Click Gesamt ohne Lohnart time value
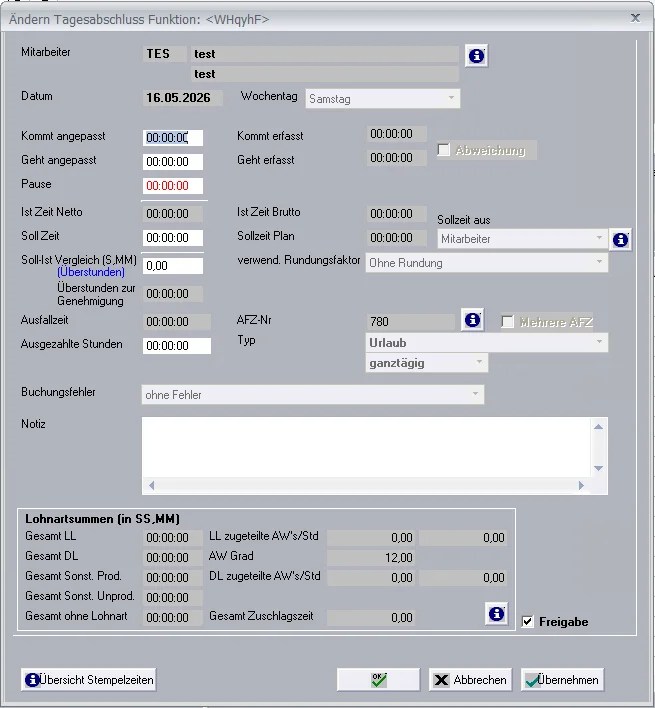655x708 pixels. click(x=173, y=617)
